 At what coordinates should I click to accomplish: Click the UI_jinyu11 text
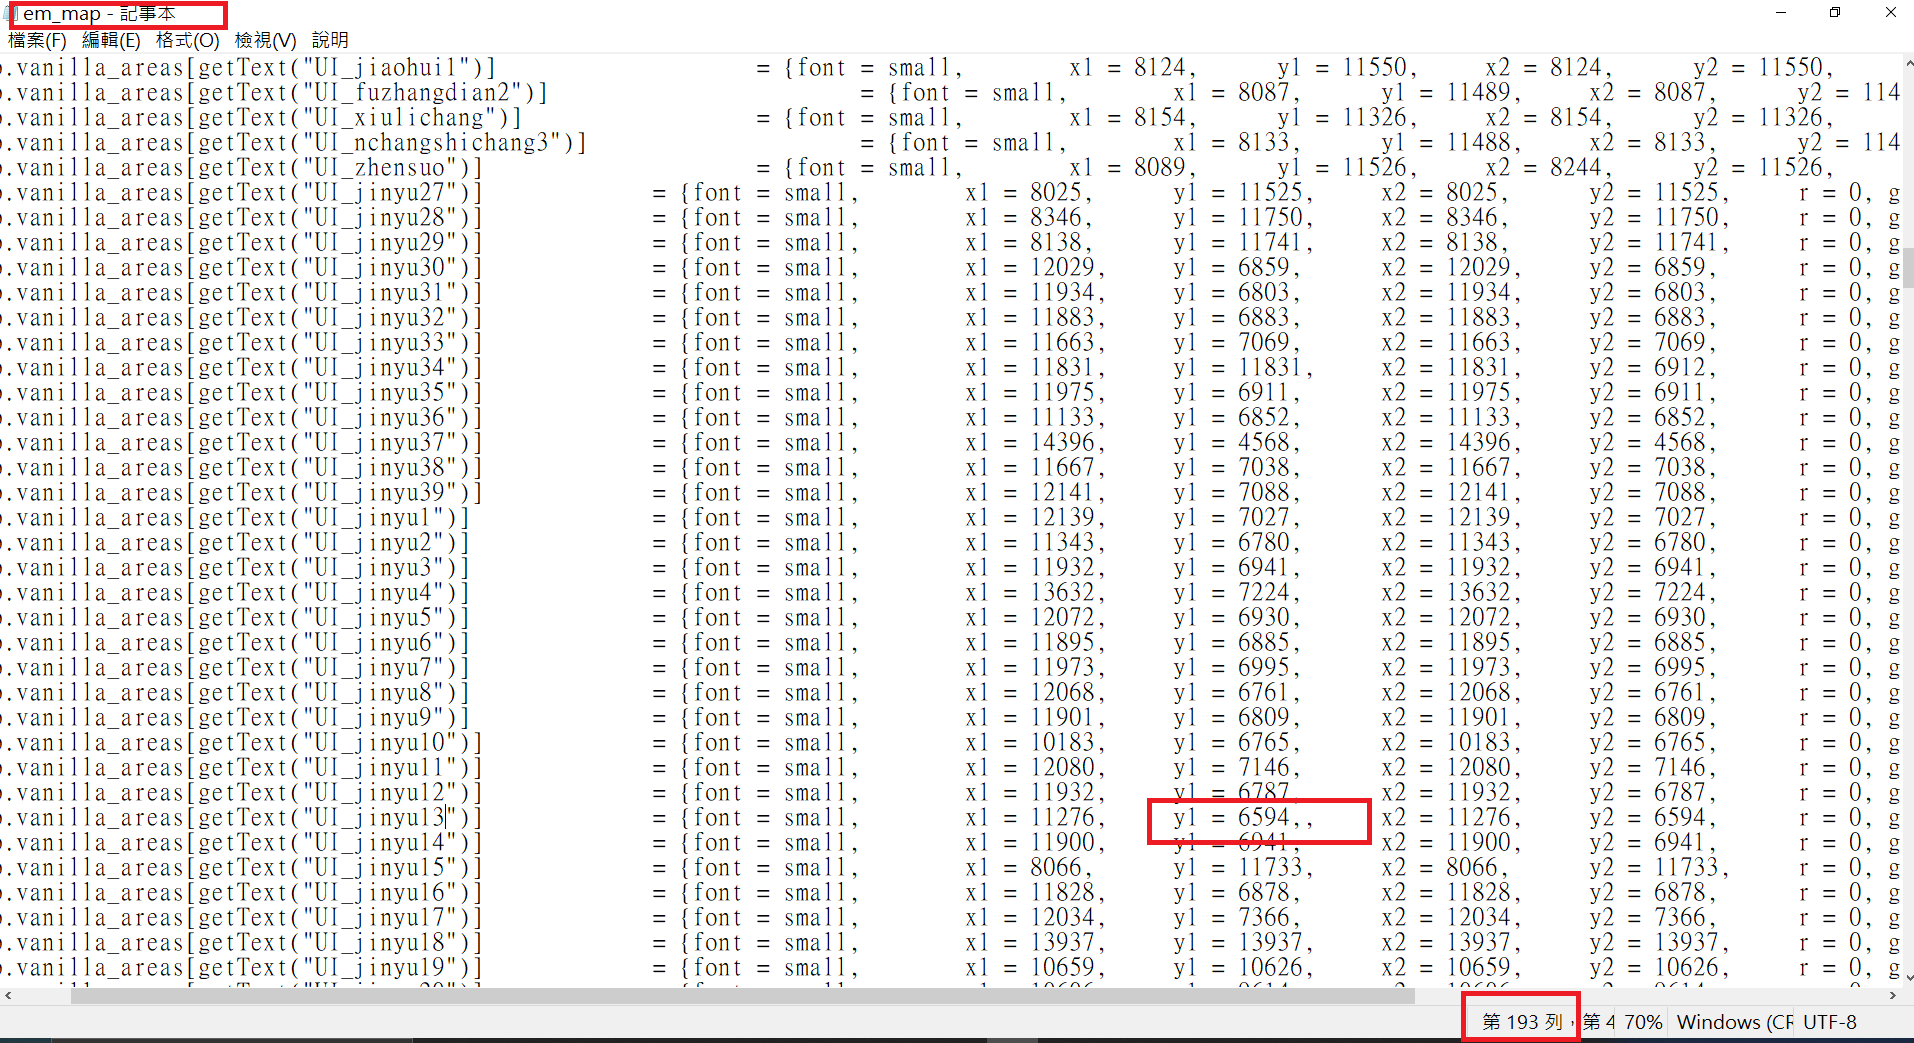[x=380, y=768]
